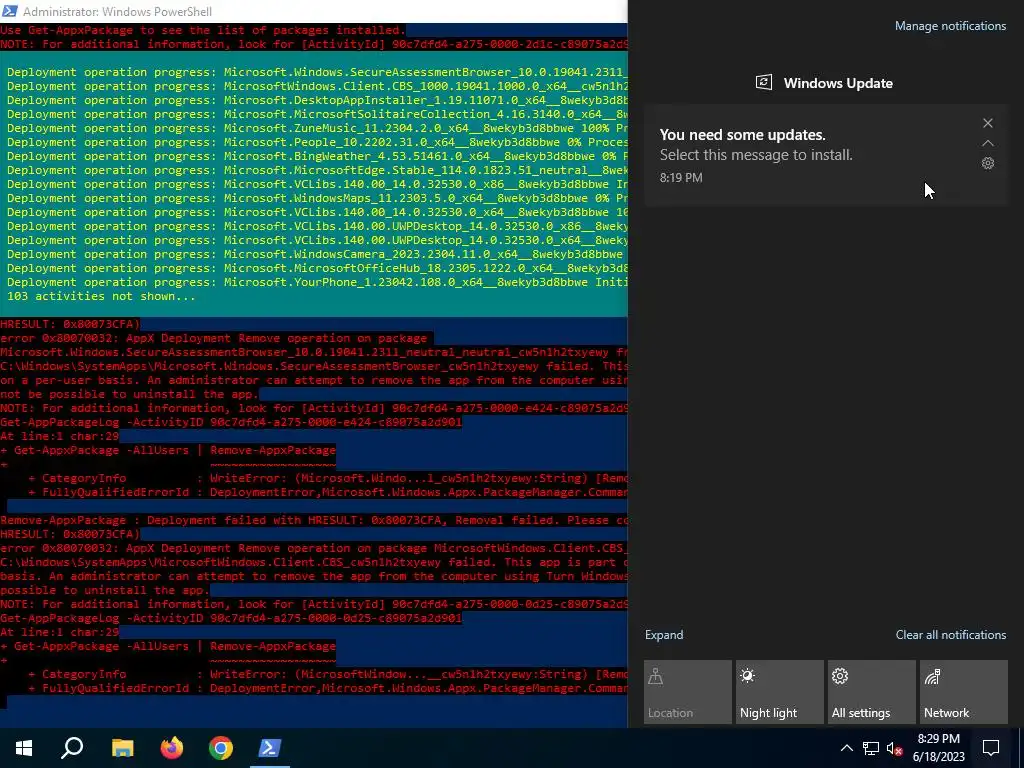The width and height of the screenshot is (1024, 768).
Task: Open notification settings gear for Windows Update
Action: point(987,163)
